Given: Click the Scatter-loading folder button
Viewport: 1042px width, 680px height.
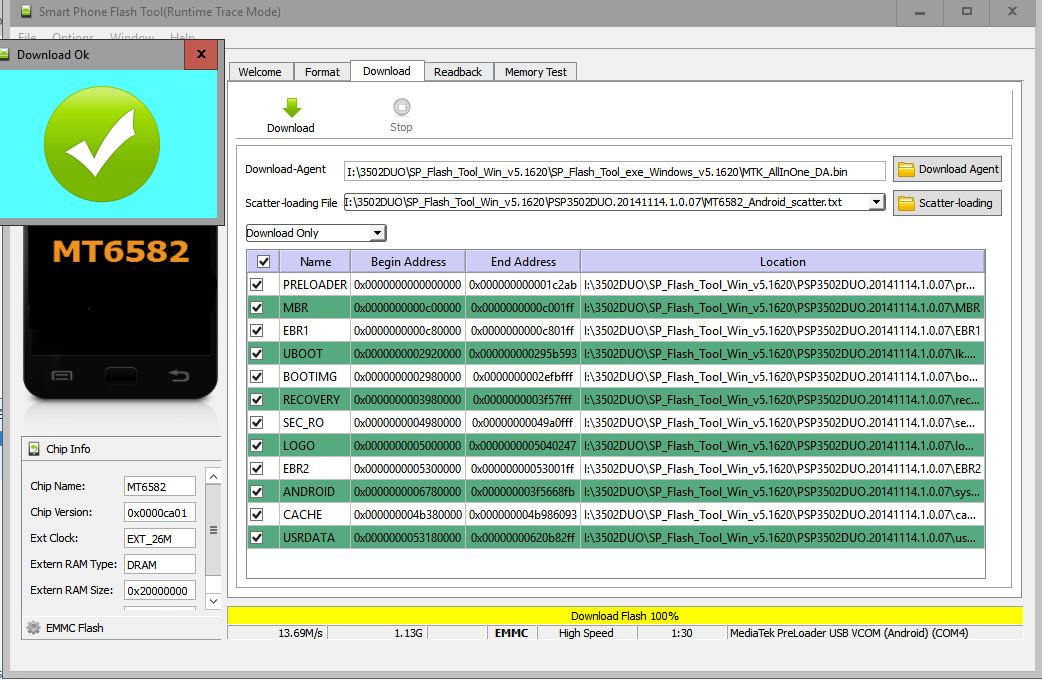Looking at the screenshot, I should tap(946, 203).
